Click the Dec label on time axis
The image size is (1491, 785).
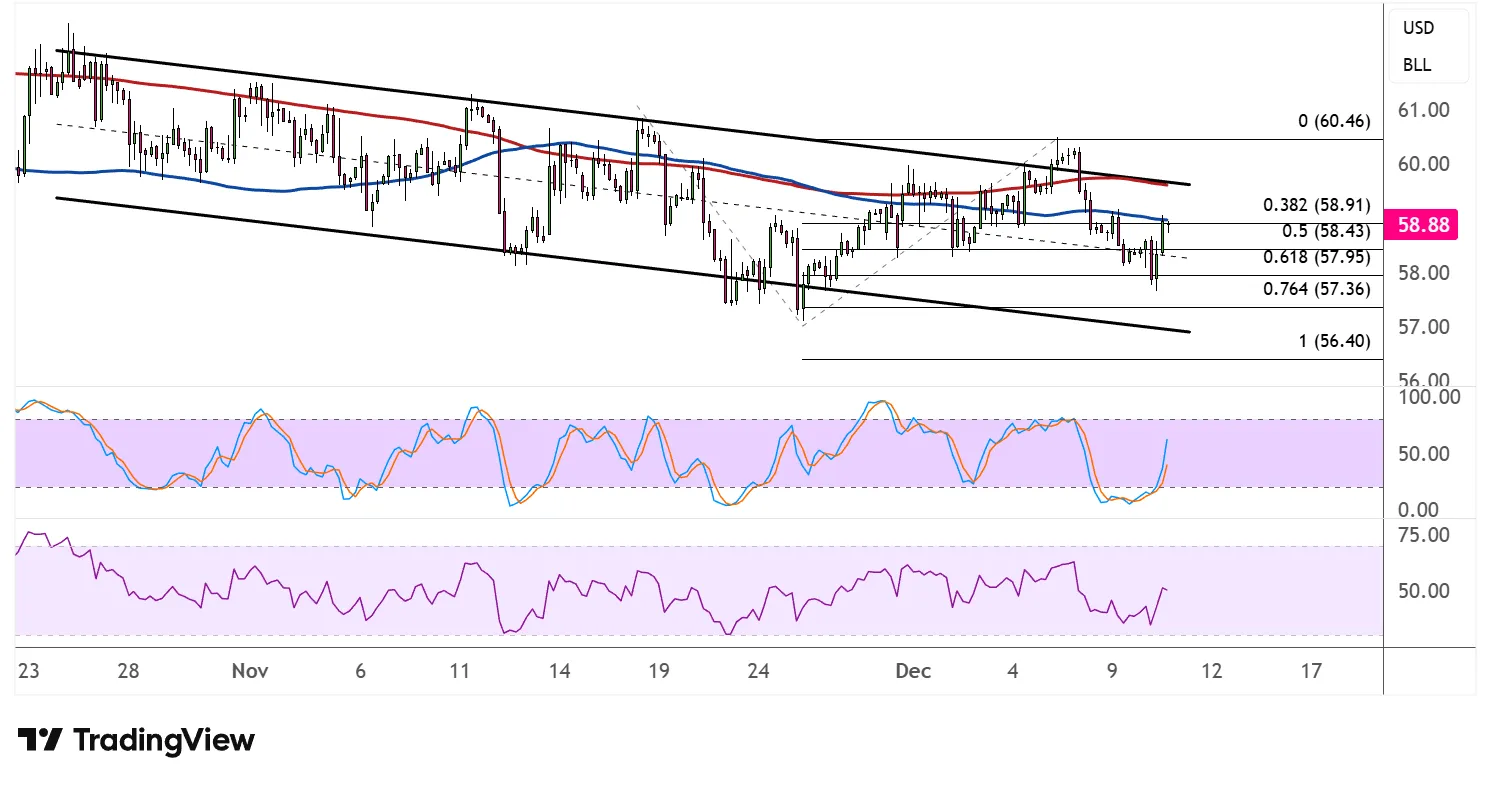(x=914, y=671)
